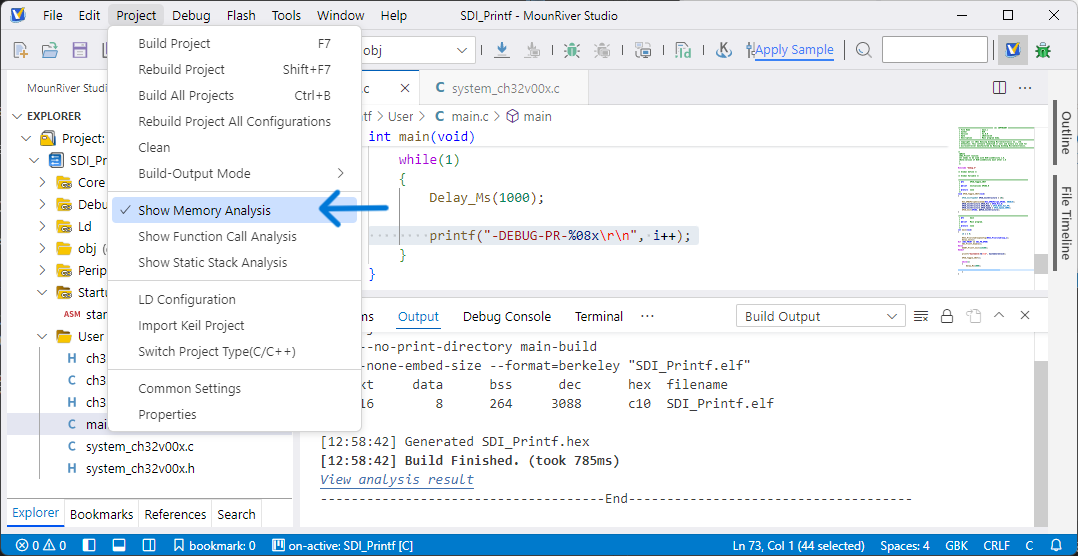Viewport: 1078px width, 556px height.
Task: Switch to the system_ch32v00x.c editor tab
Action: pyautogui.click(x=502, y=88)
